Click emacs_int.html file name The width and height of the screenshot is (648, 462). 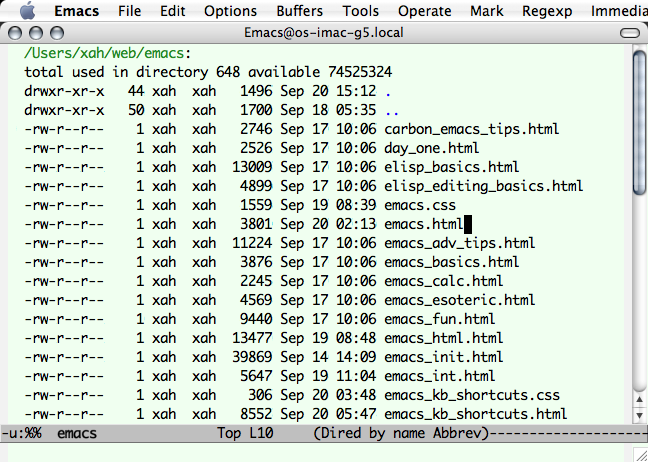(440, 376)
